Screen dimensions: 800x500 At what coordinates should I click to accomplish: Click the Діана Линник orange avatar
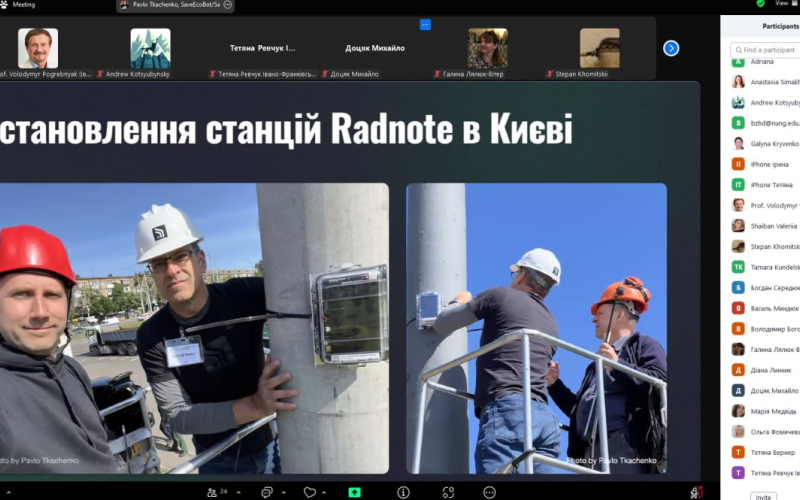click(x=738, y=370)
